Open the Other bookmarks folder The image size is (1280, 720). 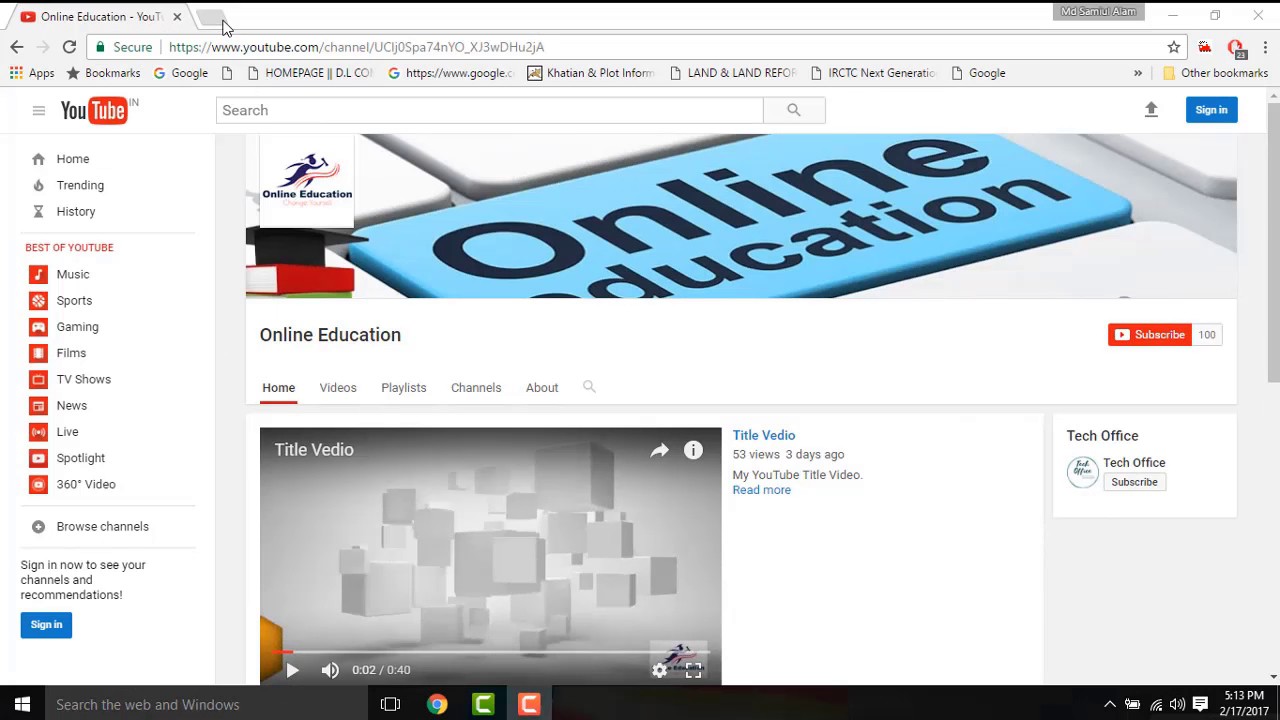tap(1215, 73)
